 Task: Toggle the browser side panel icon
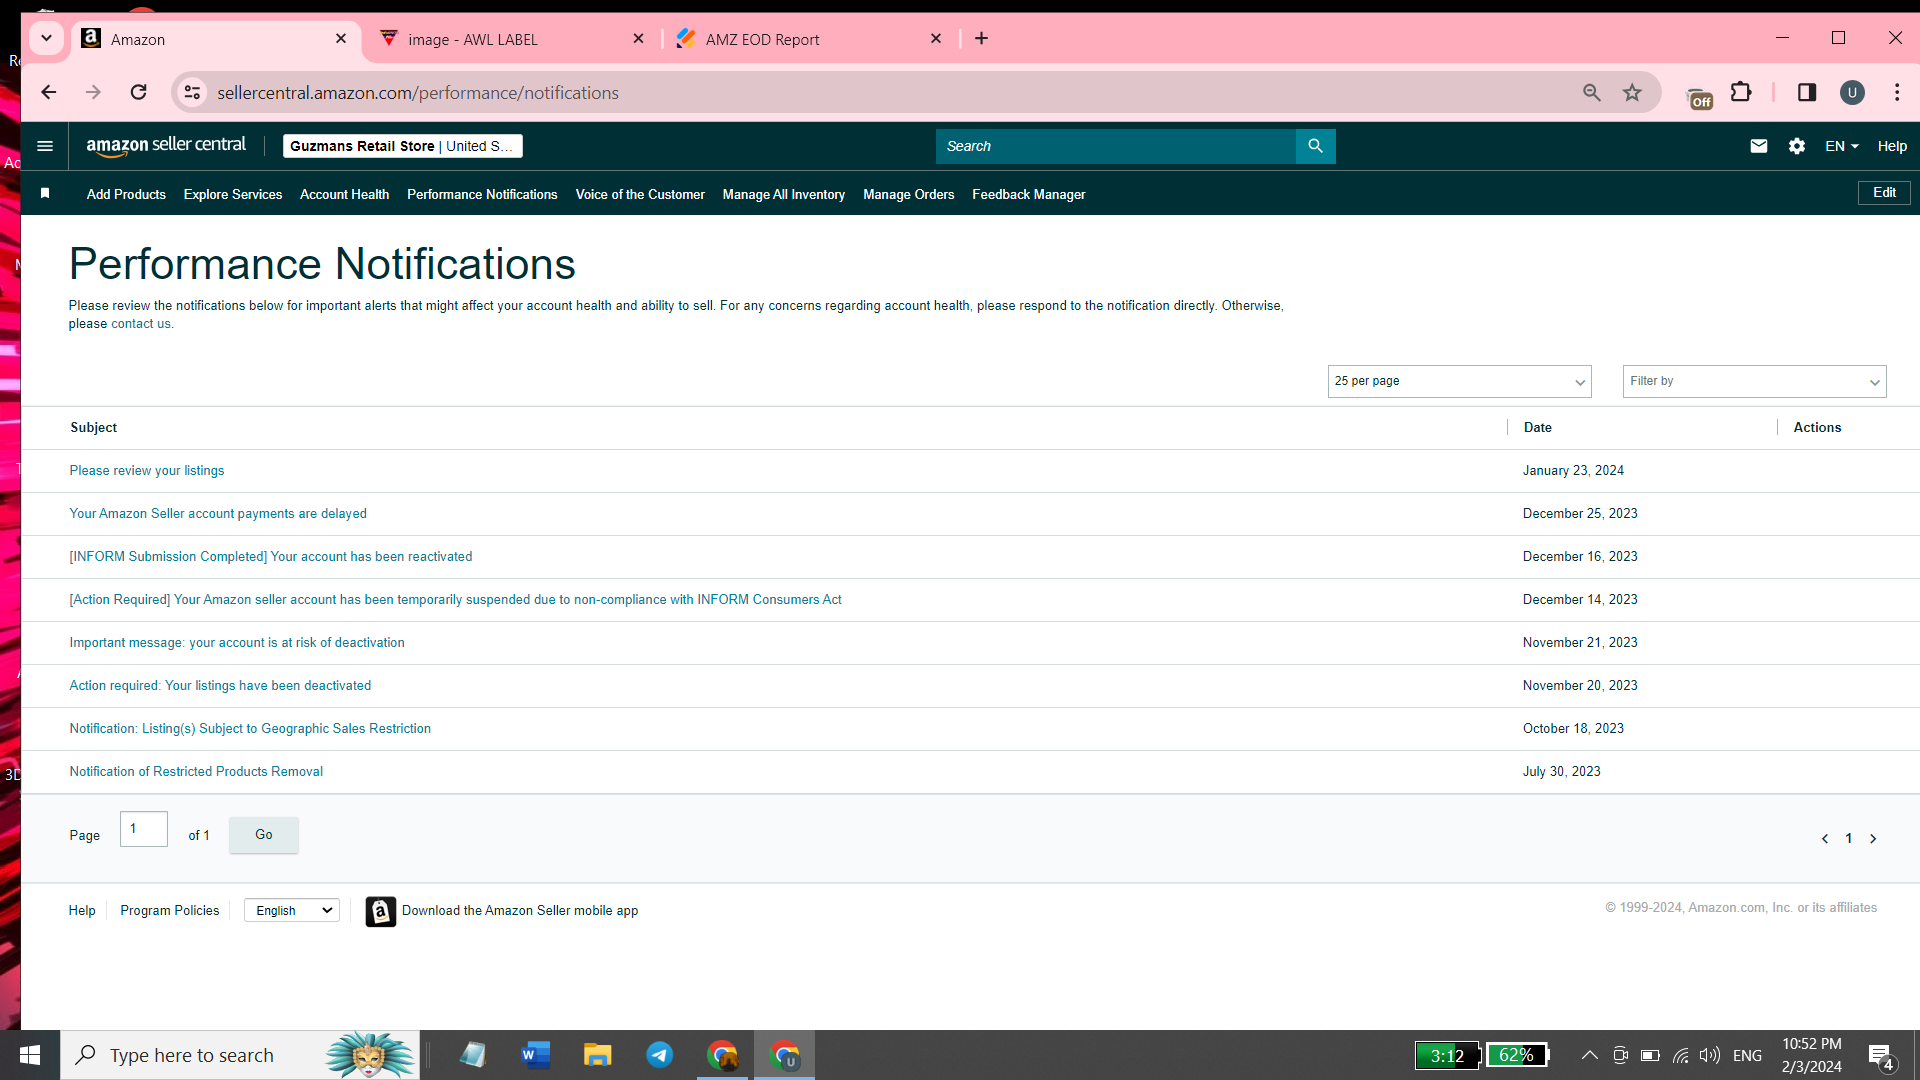pyautogui.click(x=1807, y=93)
